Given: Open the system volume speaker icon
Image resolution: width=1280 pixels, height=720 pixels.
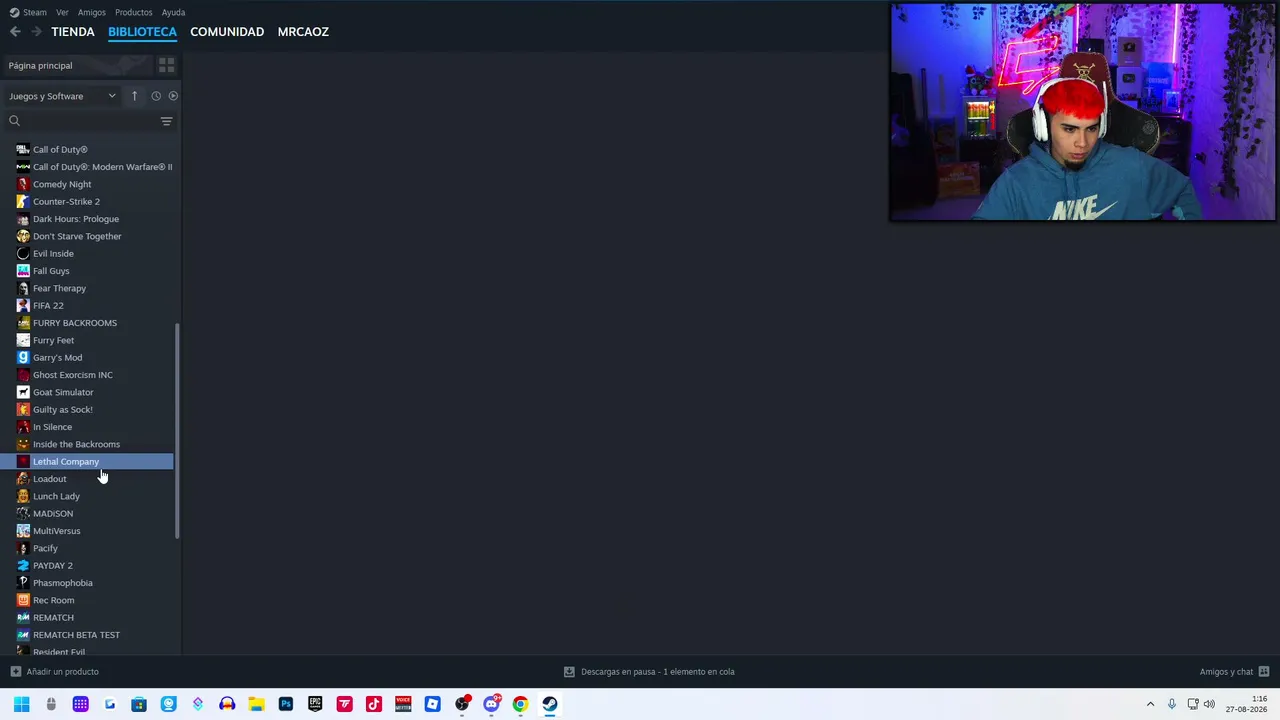Looking at the screenshot, I should (x=1210, y=704).
